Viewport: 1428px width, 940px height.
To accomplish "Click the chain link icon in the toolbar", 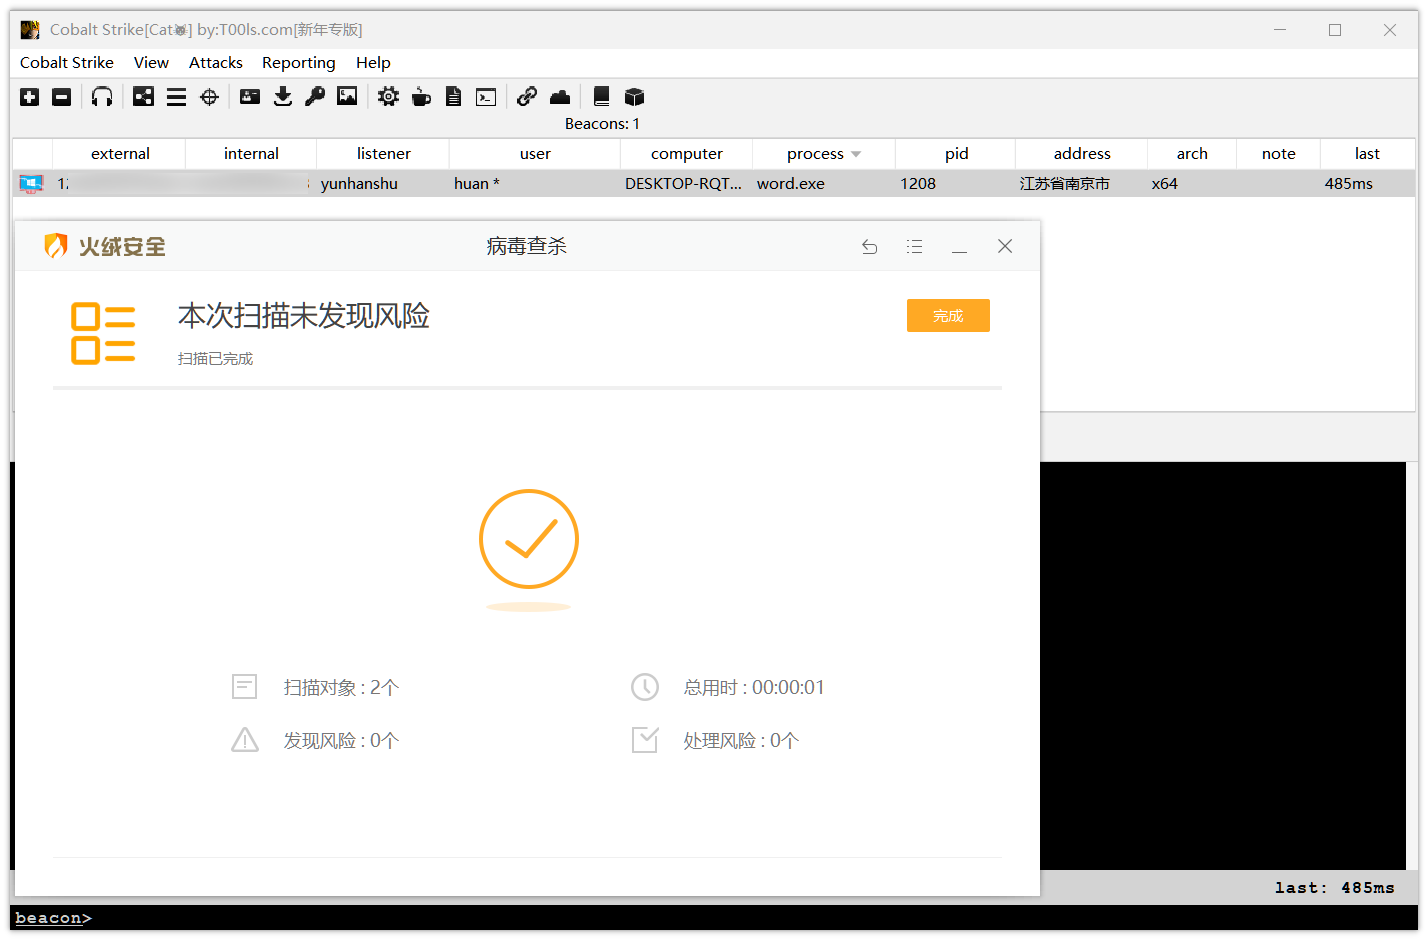I will click(527, 97).
